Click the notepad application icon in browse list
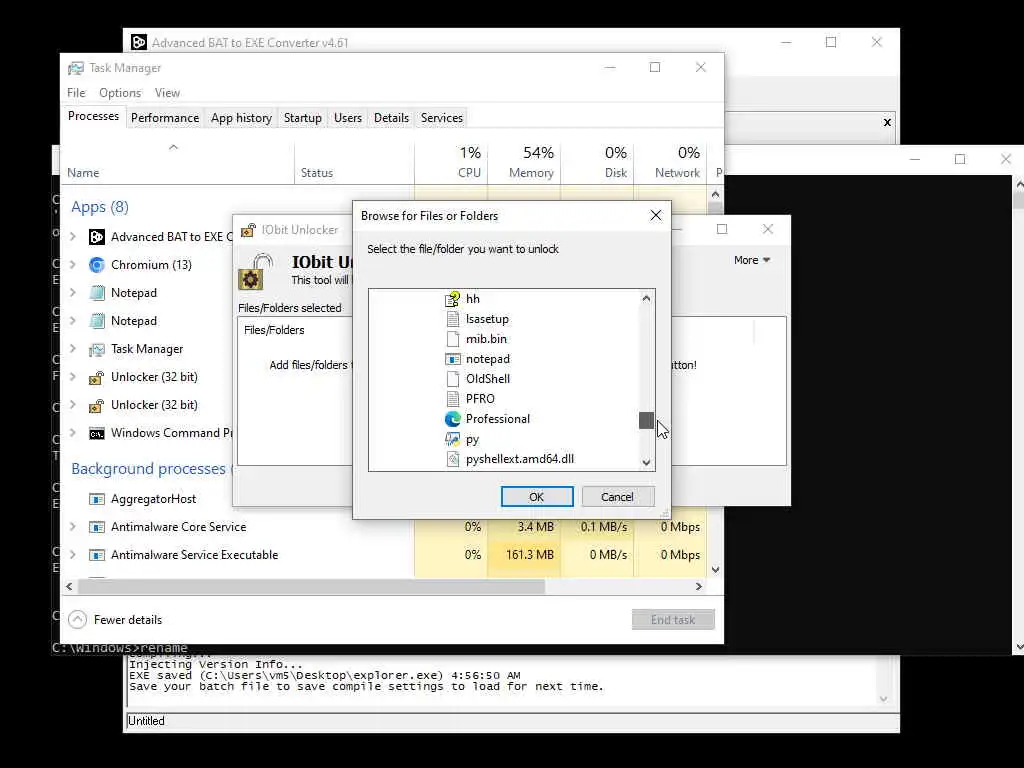This screenshot has width=1024, height=768. tap(453, 359)
